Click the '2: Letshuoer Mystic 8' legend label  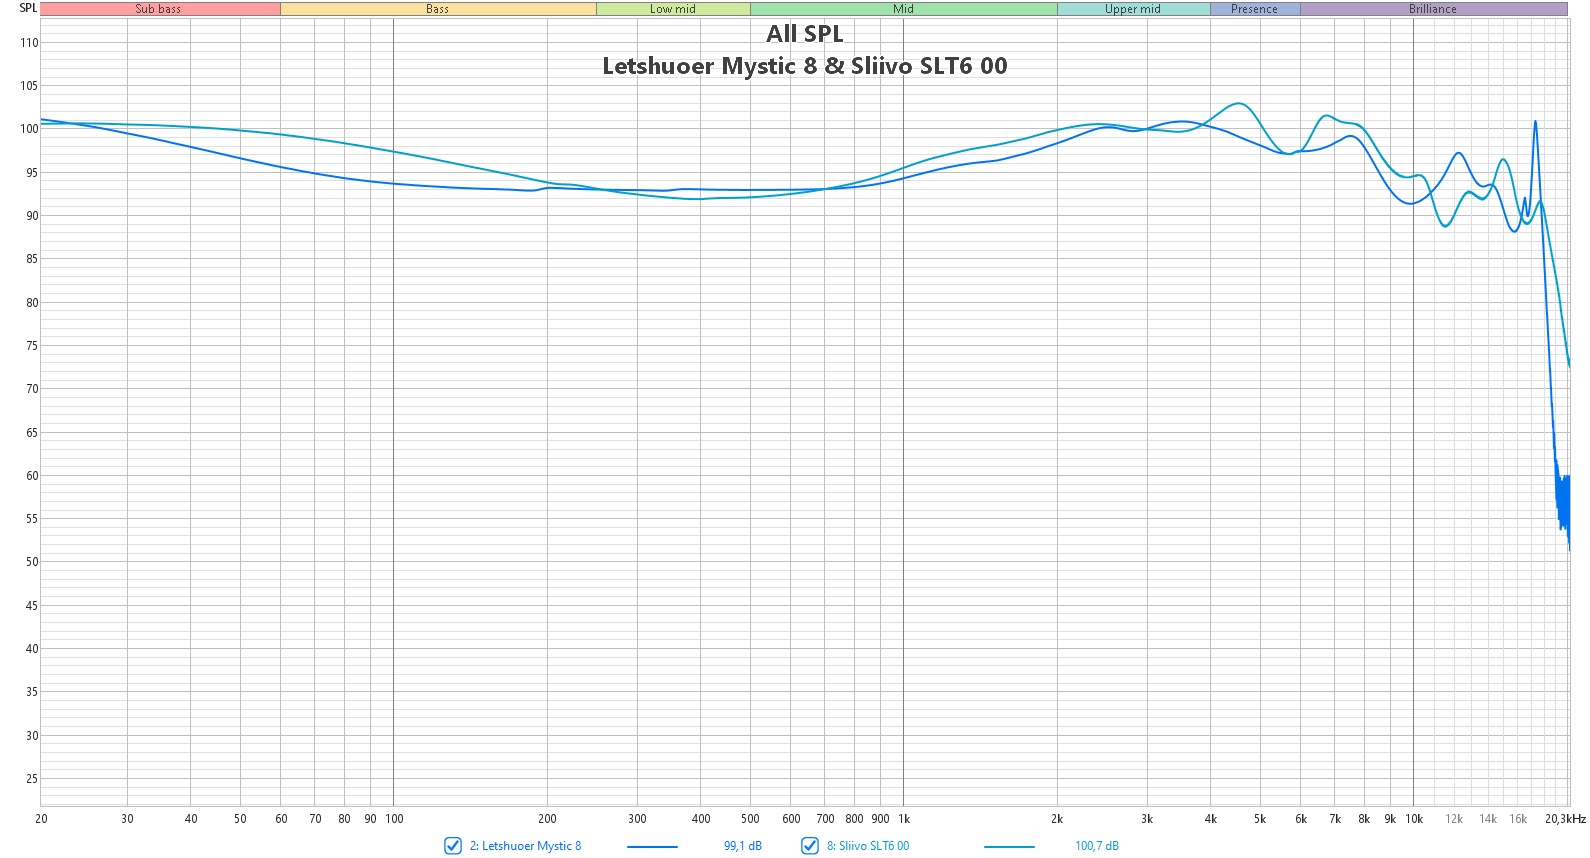pos(525,846)
